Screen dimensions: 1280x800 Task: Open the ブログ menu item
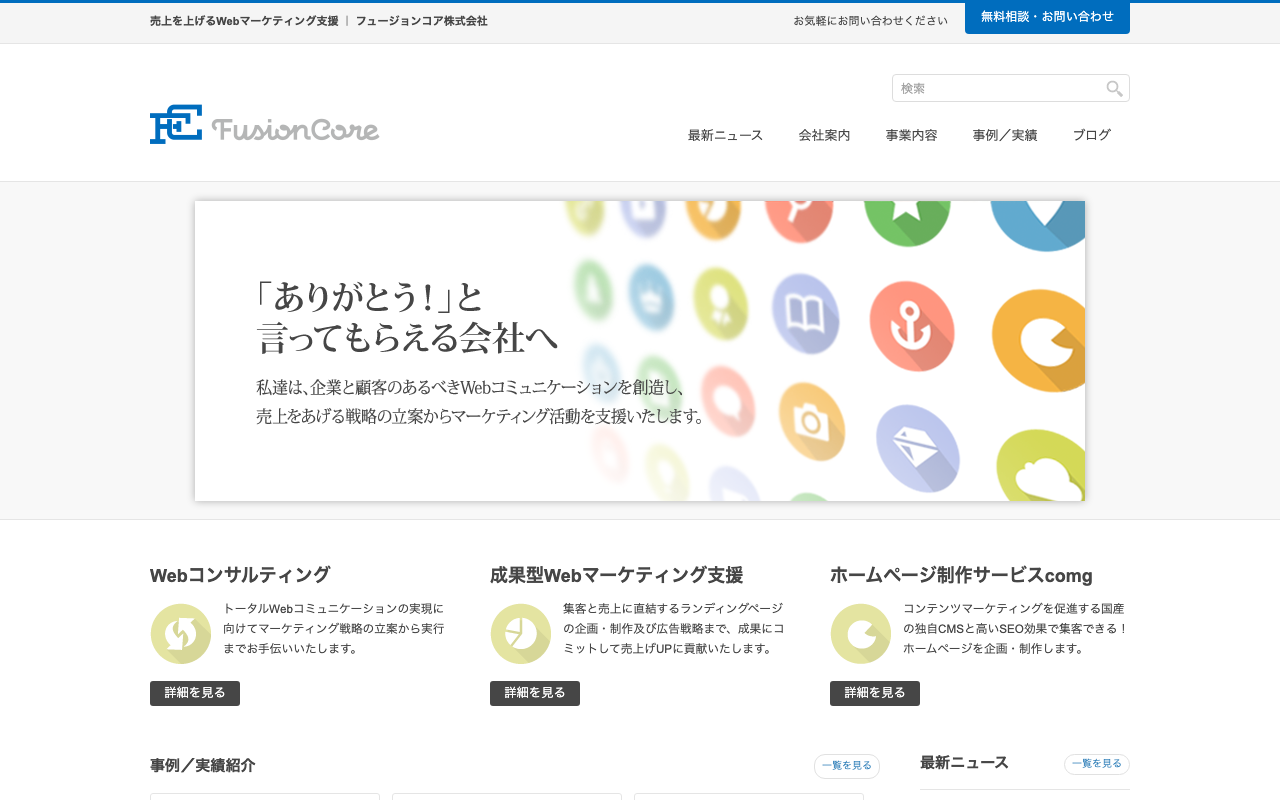(1091, 135)
